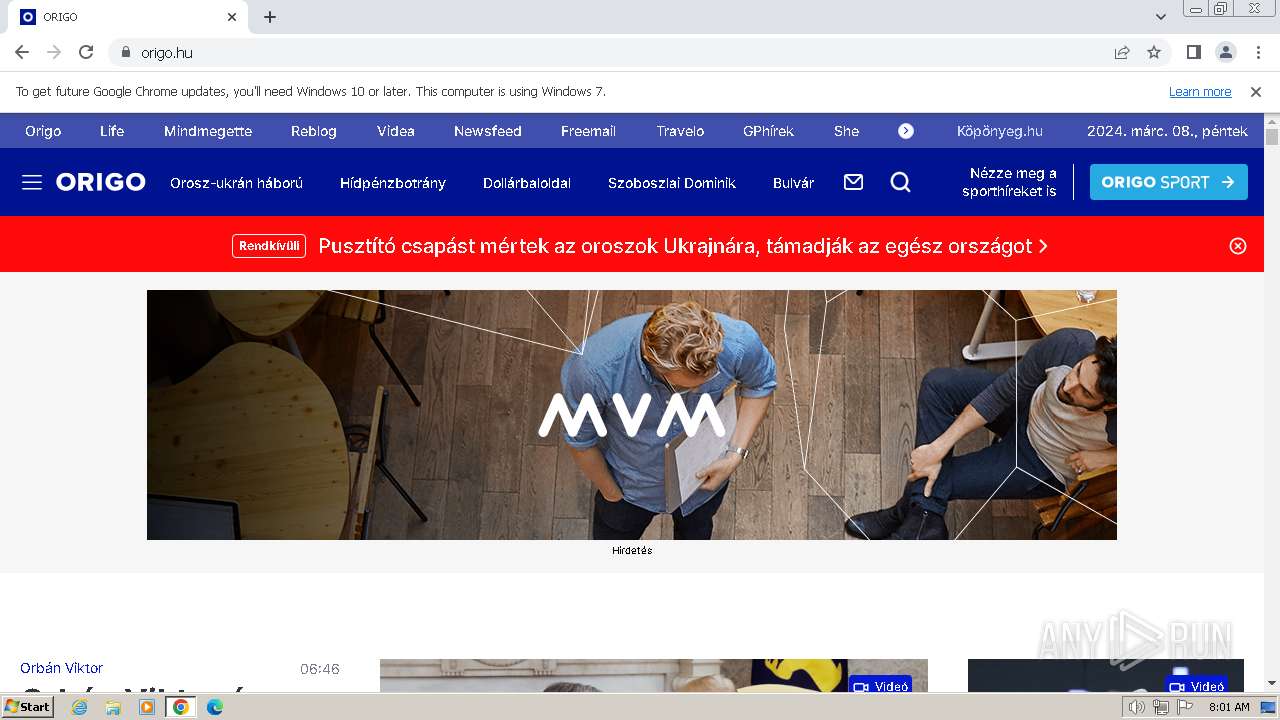Close the red breaking news banner
This screenshot has width=1280, height=720.
pyautogui.click(x=1238, y=246)
